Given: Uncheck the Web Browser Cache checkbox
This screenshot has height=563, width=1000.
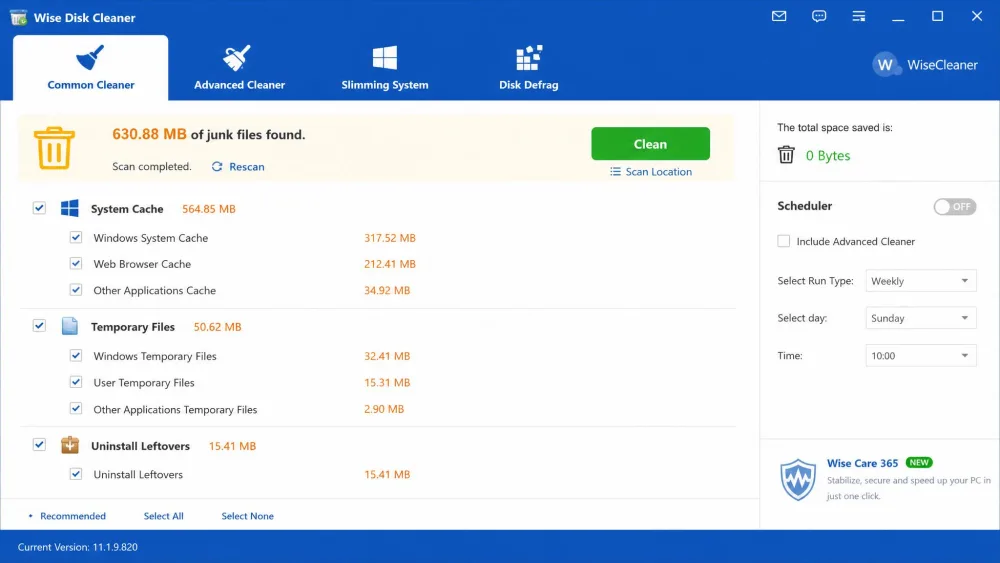Looking at the screenshot, I should 76,263.
